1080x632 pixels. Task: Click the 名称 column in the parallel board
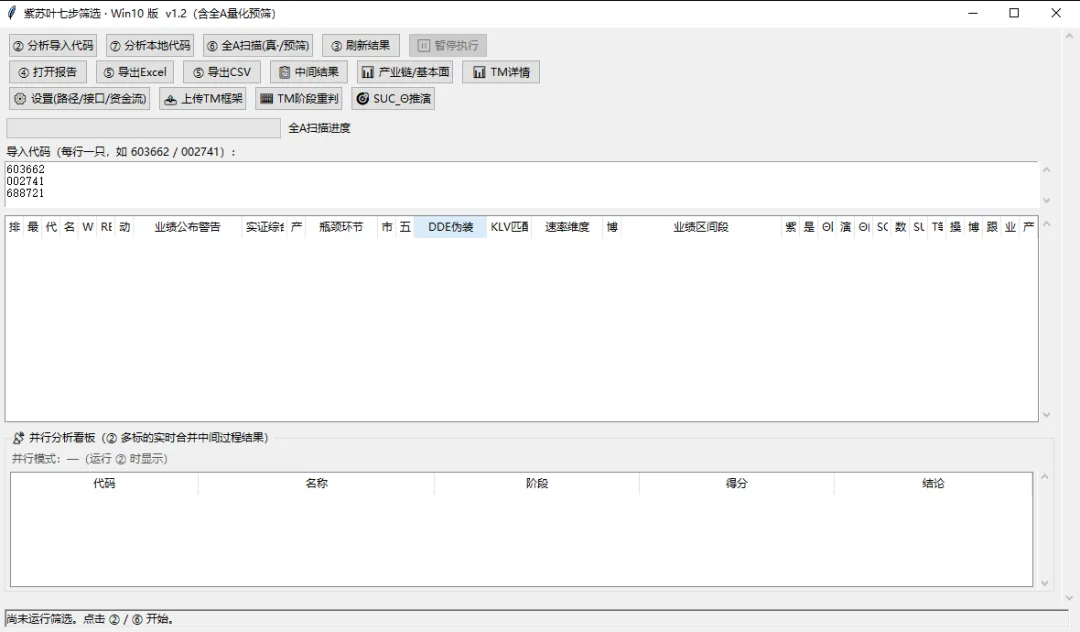pyautogui.click(x=316, y=483)
